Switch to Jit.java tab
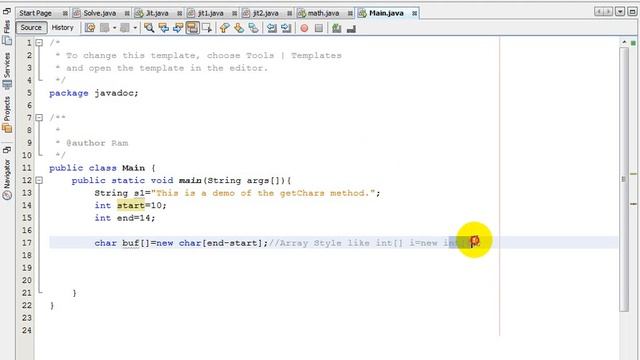Image resolution: width=640 pixels, height=360 pixels. pyautogui.click(x=157, y=13)
